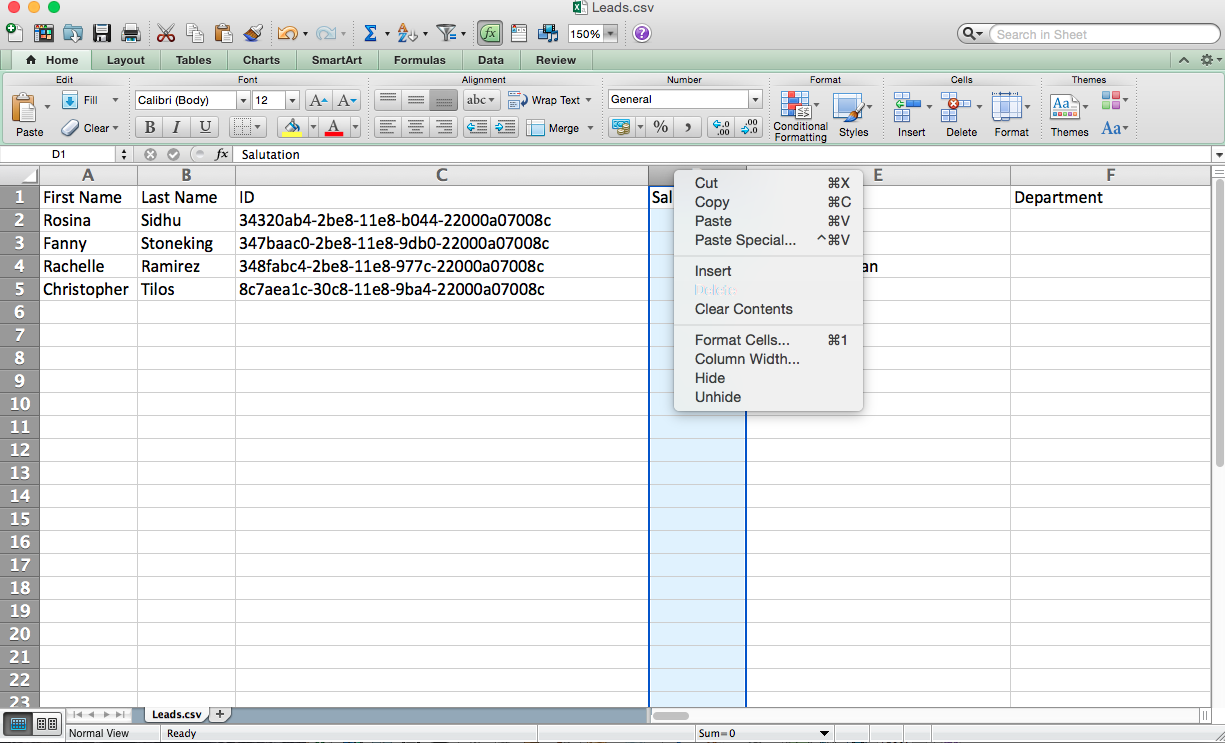Increase decimal places
The height and width of the screenshot is (743, 1225).
[x=720, y=127]
